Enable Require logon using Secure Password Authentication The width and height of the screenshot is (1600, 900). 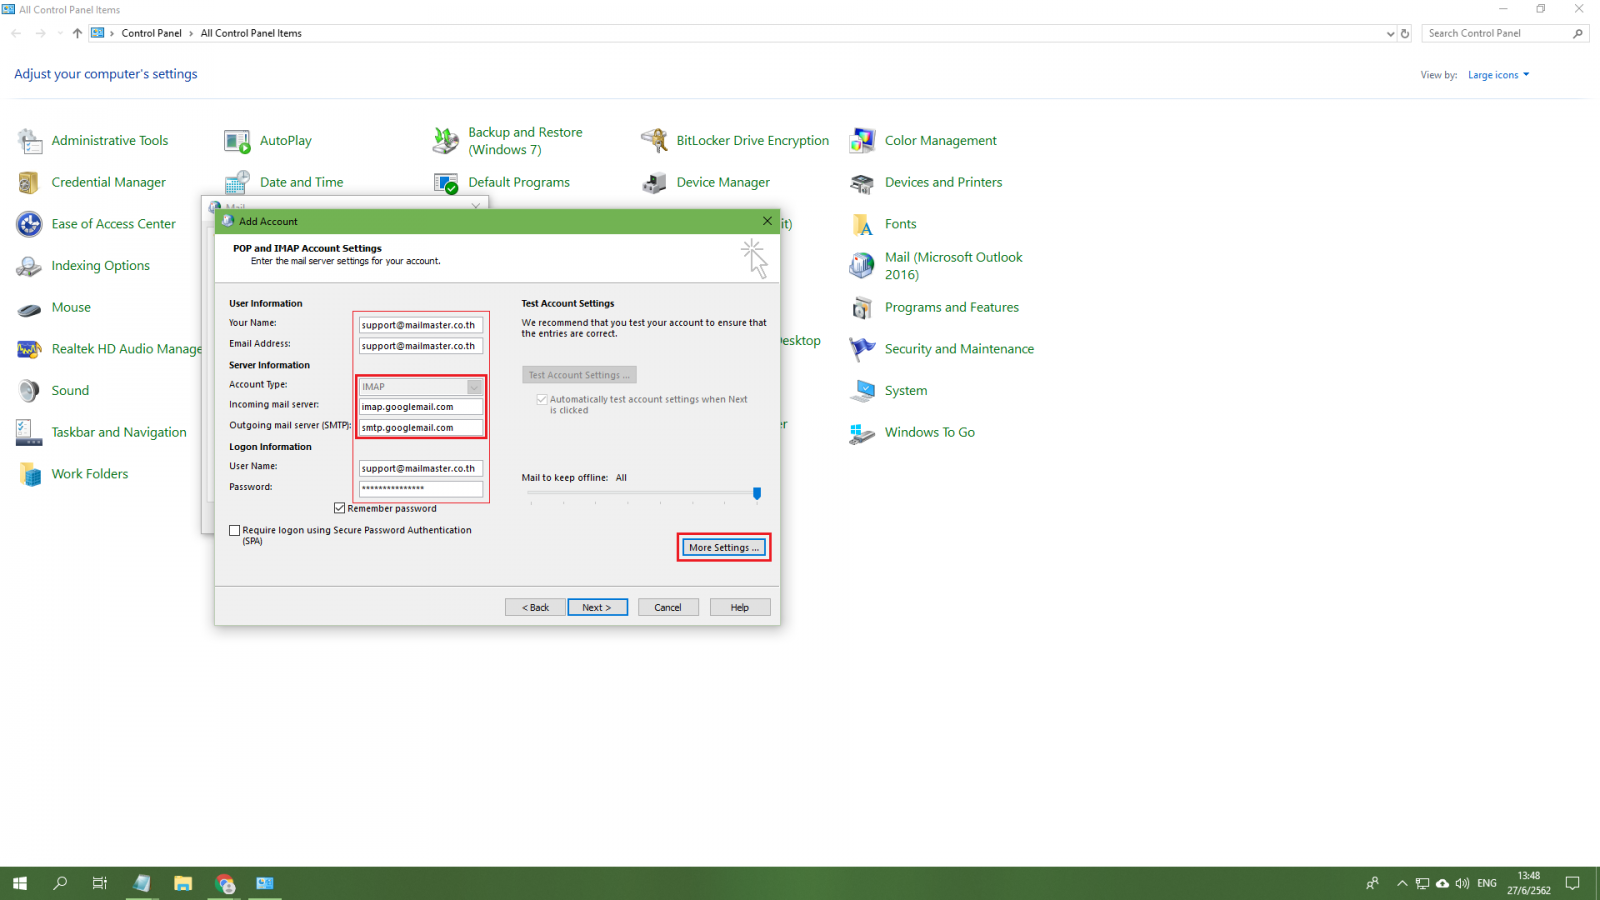235,531
